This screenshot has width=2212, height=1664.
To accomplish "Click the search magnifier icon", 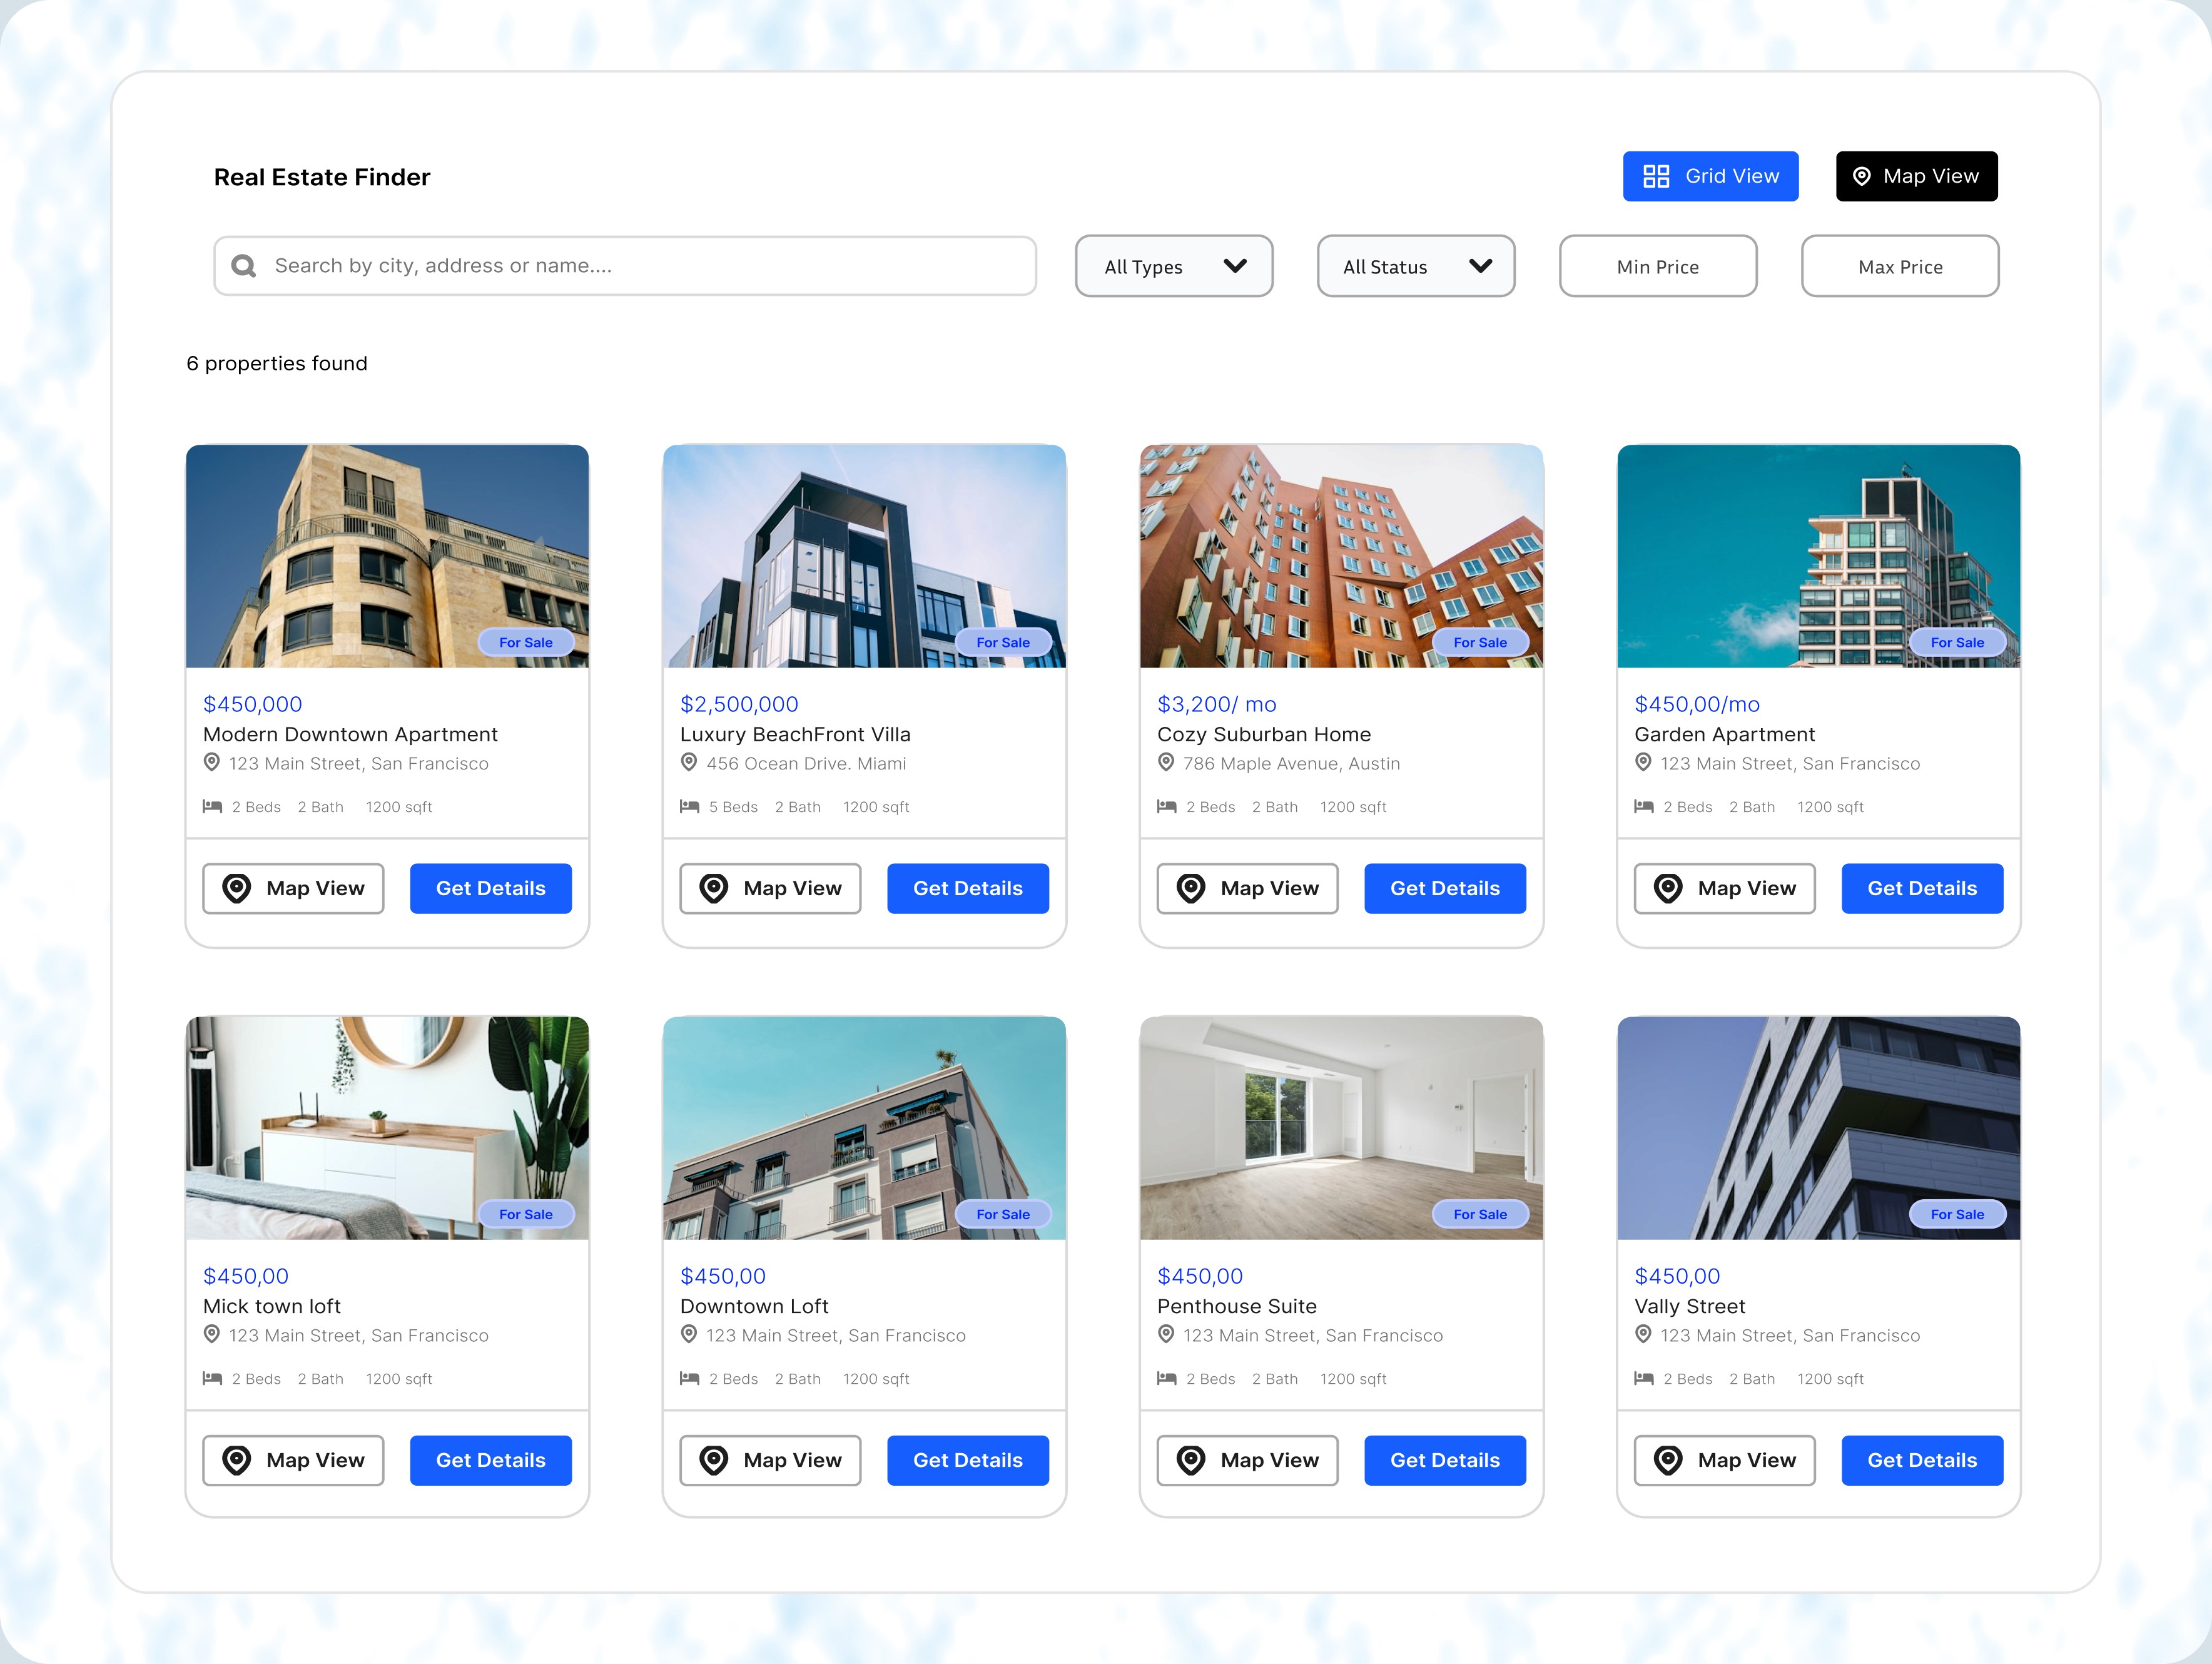I will tap(243, 266).
